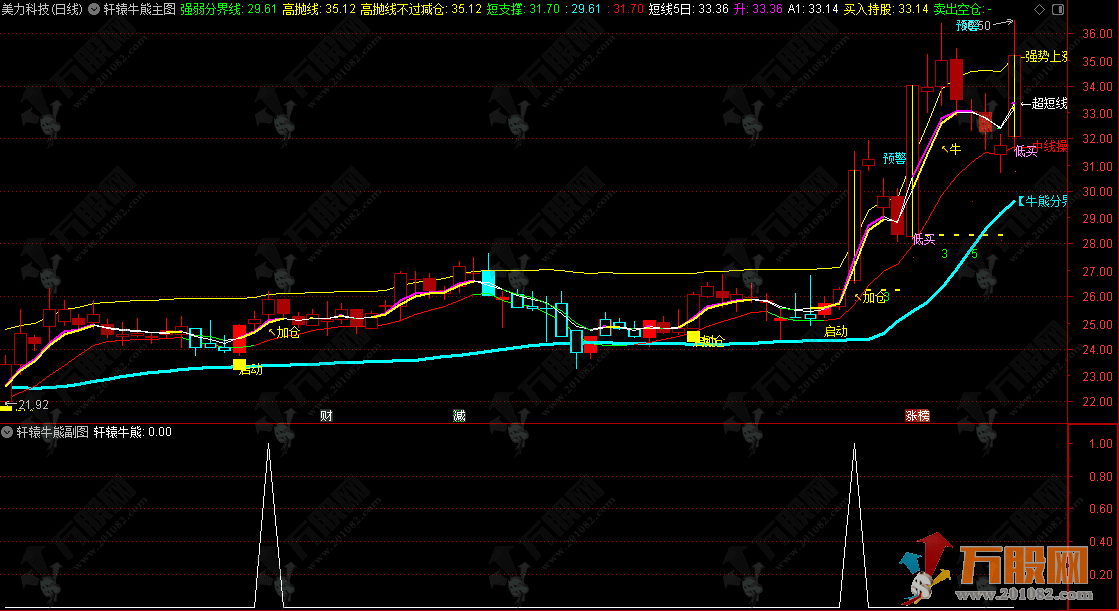The height and width of the screenshot is (611, 1119).
Task: Click the 美力科技(日线) stock title
Action: pos(42,8)
